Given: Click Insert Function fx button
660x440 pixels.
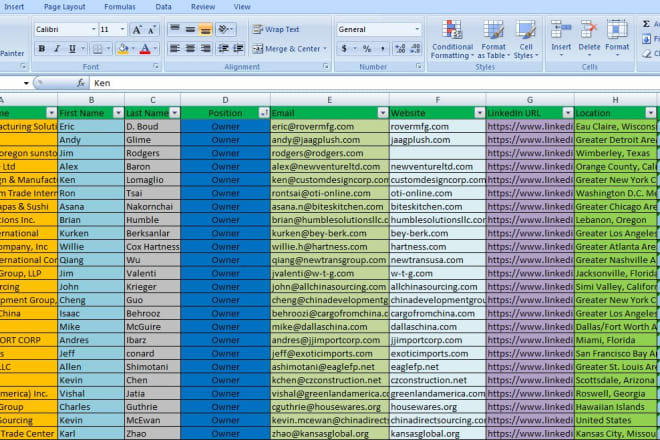Looking at the screenshot, I should [80, 83].
